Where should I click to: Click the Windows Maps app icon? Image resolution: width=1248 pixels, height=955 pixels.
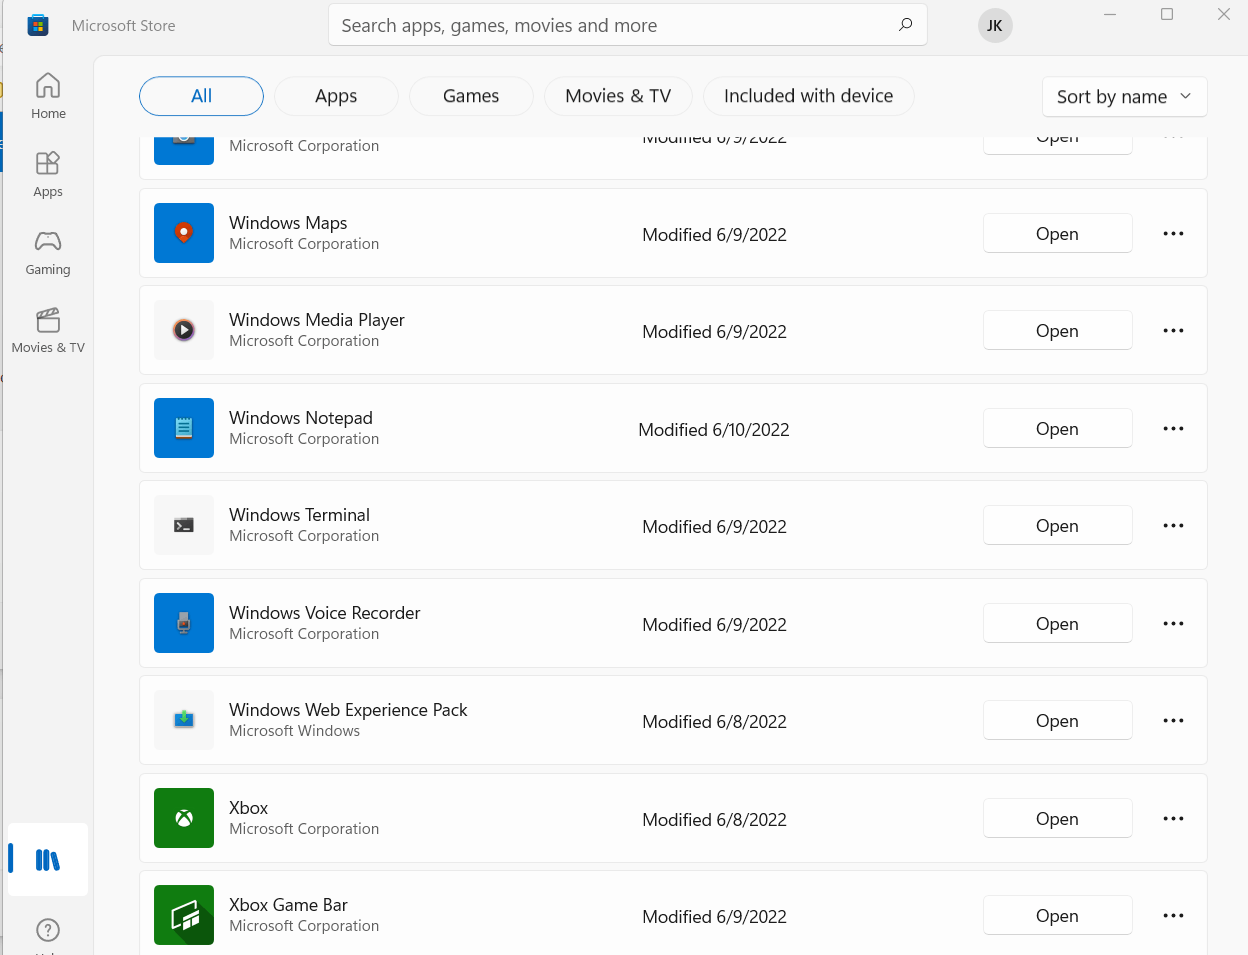(184, 233)
